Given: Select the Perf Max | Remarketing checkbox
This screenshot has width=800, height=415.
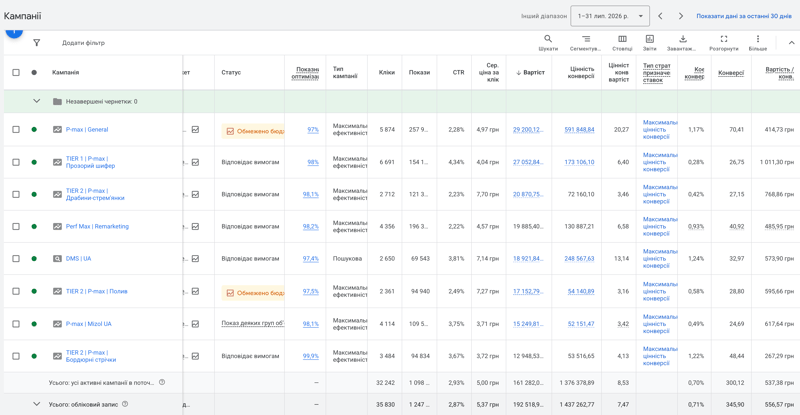Looking at the screenshot, I should [x=16, y=227].
